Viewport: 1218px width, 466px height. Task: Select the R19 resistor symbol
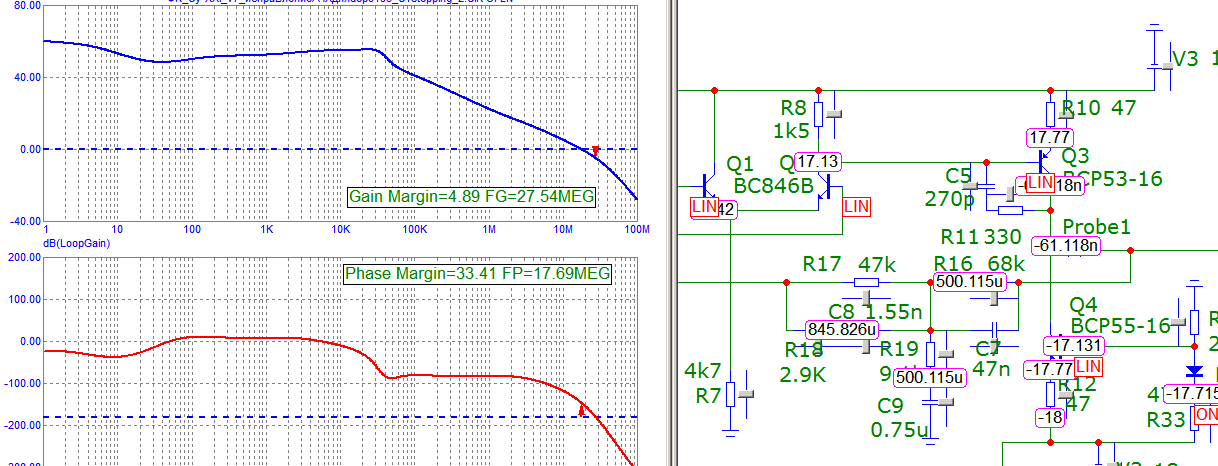tap(931, 355)
